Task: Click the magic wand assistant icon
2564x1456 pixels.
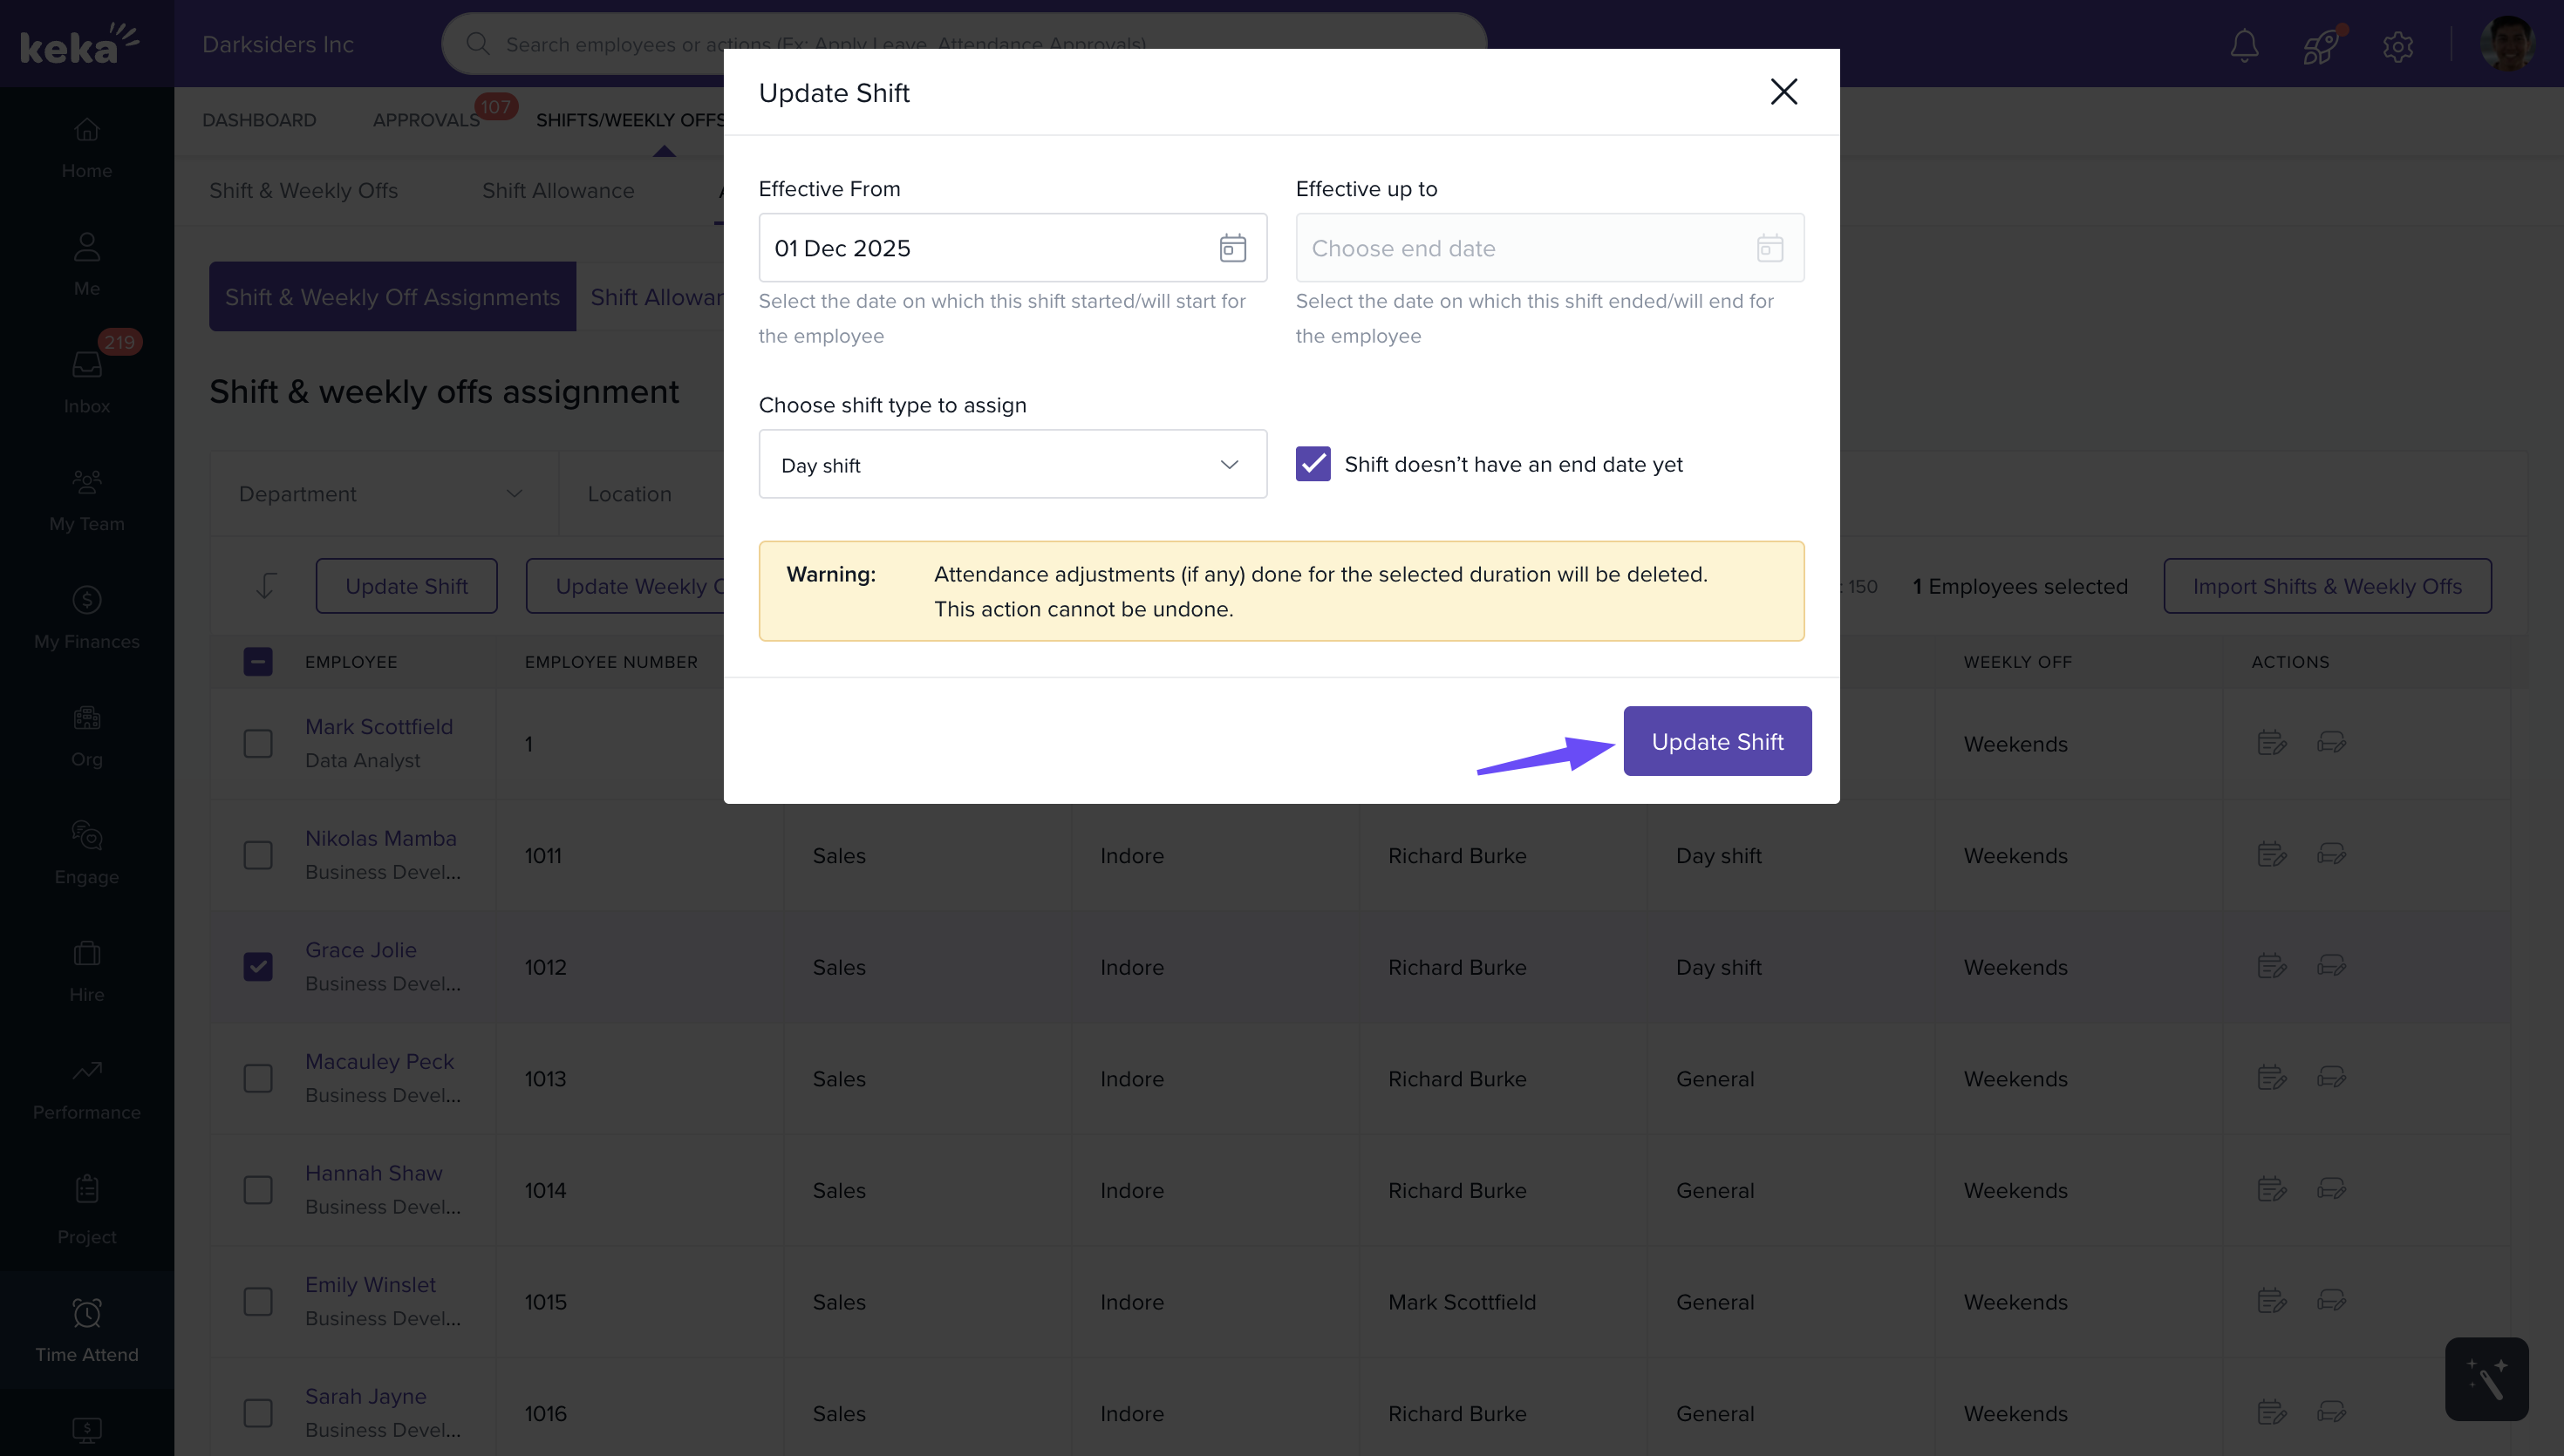Action: pyautogui.click(x=2486, y=1379)
